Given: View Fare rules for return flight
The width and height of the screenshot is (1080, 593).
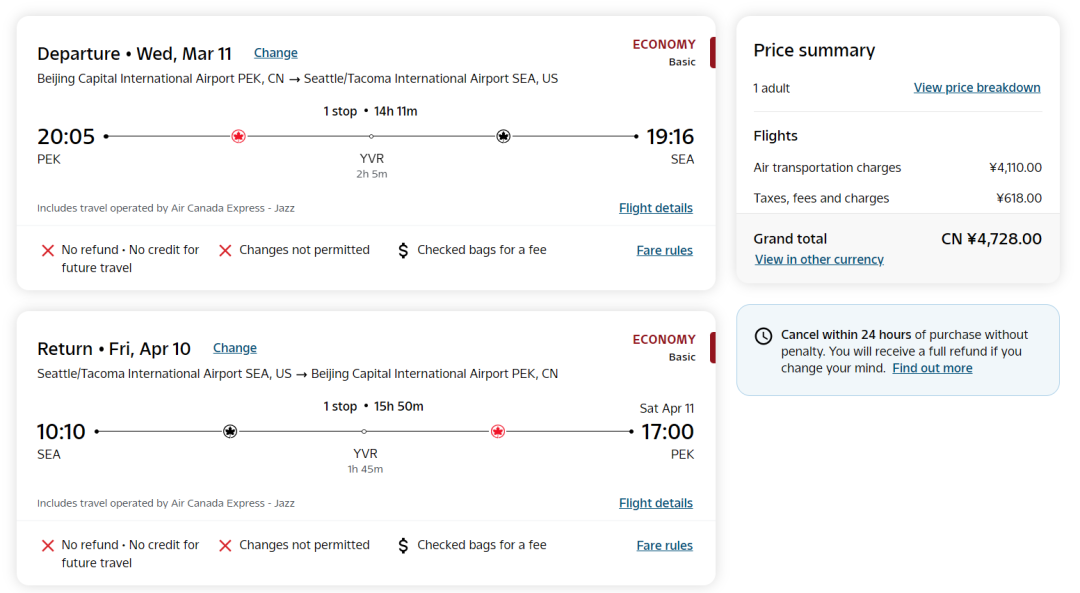Looking at the screenshot, I should [x=664, y=545].
